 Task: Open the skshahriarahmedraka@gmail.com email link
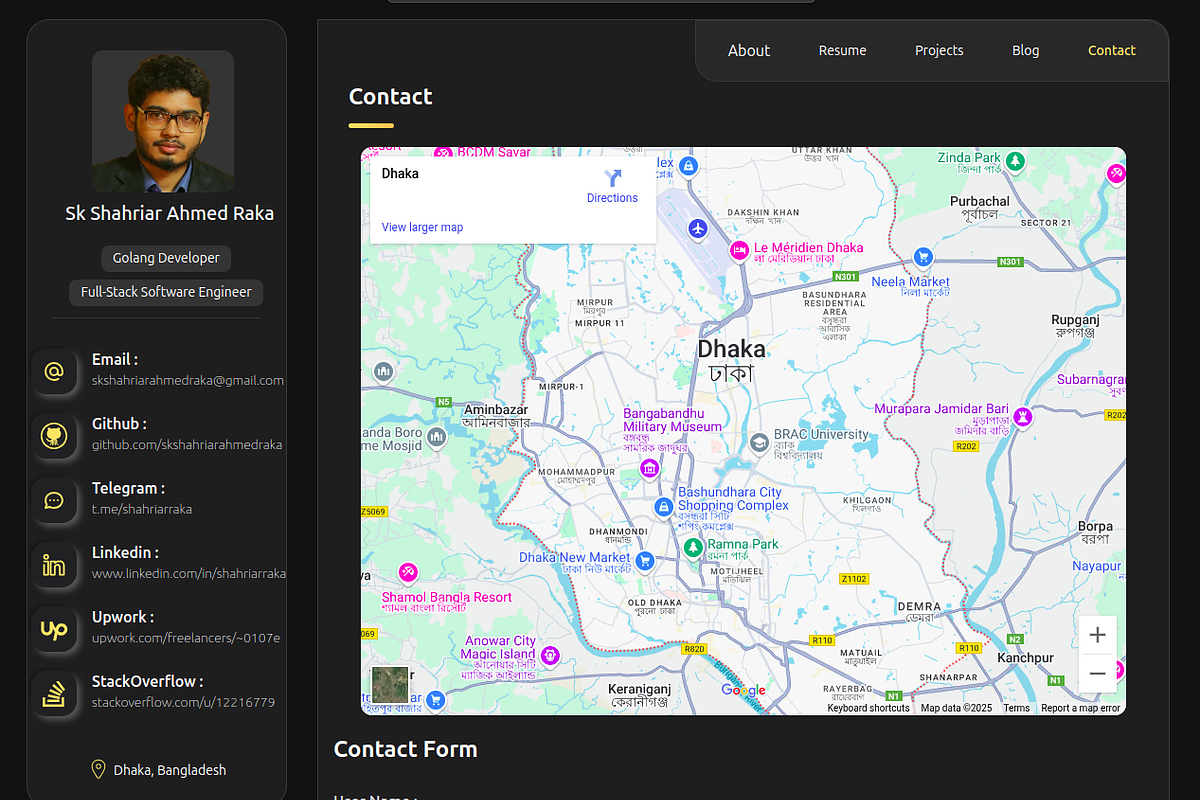[x=188, y=380]
